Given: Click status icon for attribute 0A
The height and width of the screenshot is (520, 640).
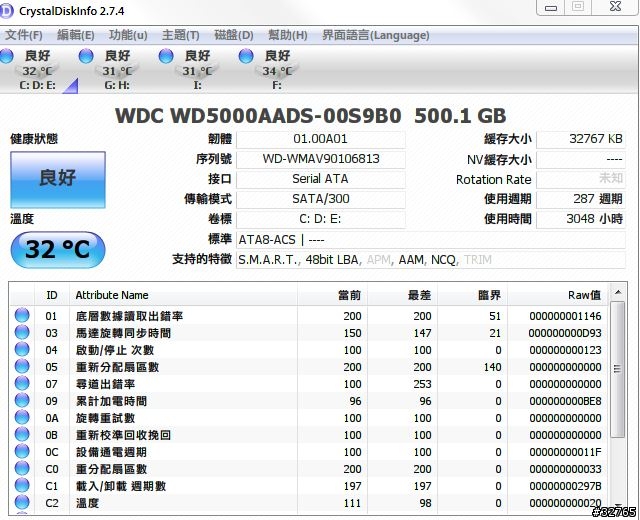Looking at the screenshot, I should (x=22, y=418).
